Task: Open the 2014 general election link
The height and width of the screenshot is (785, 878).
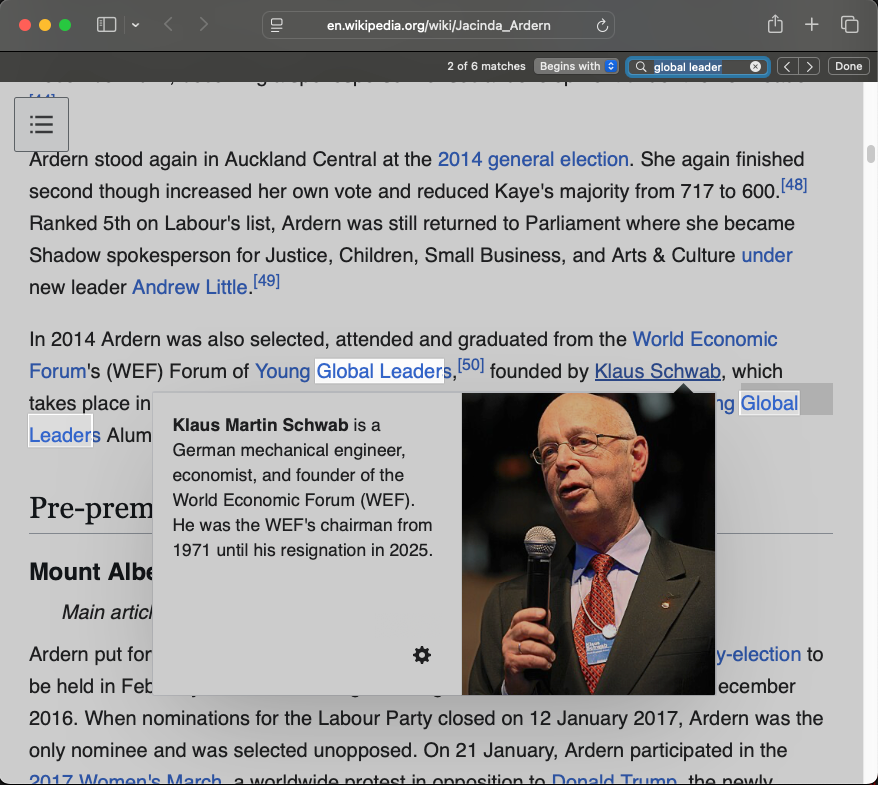Action: 533,159
